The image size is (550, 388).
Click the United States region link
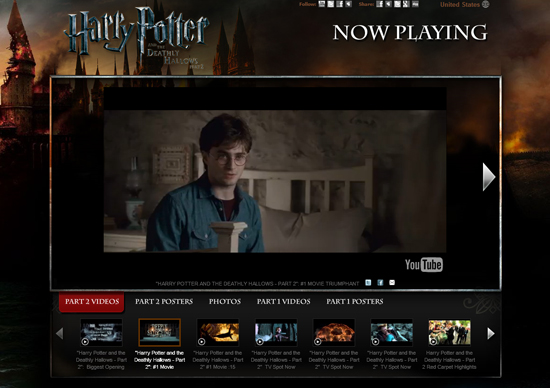pyautogui.click(x=460, y=5)
